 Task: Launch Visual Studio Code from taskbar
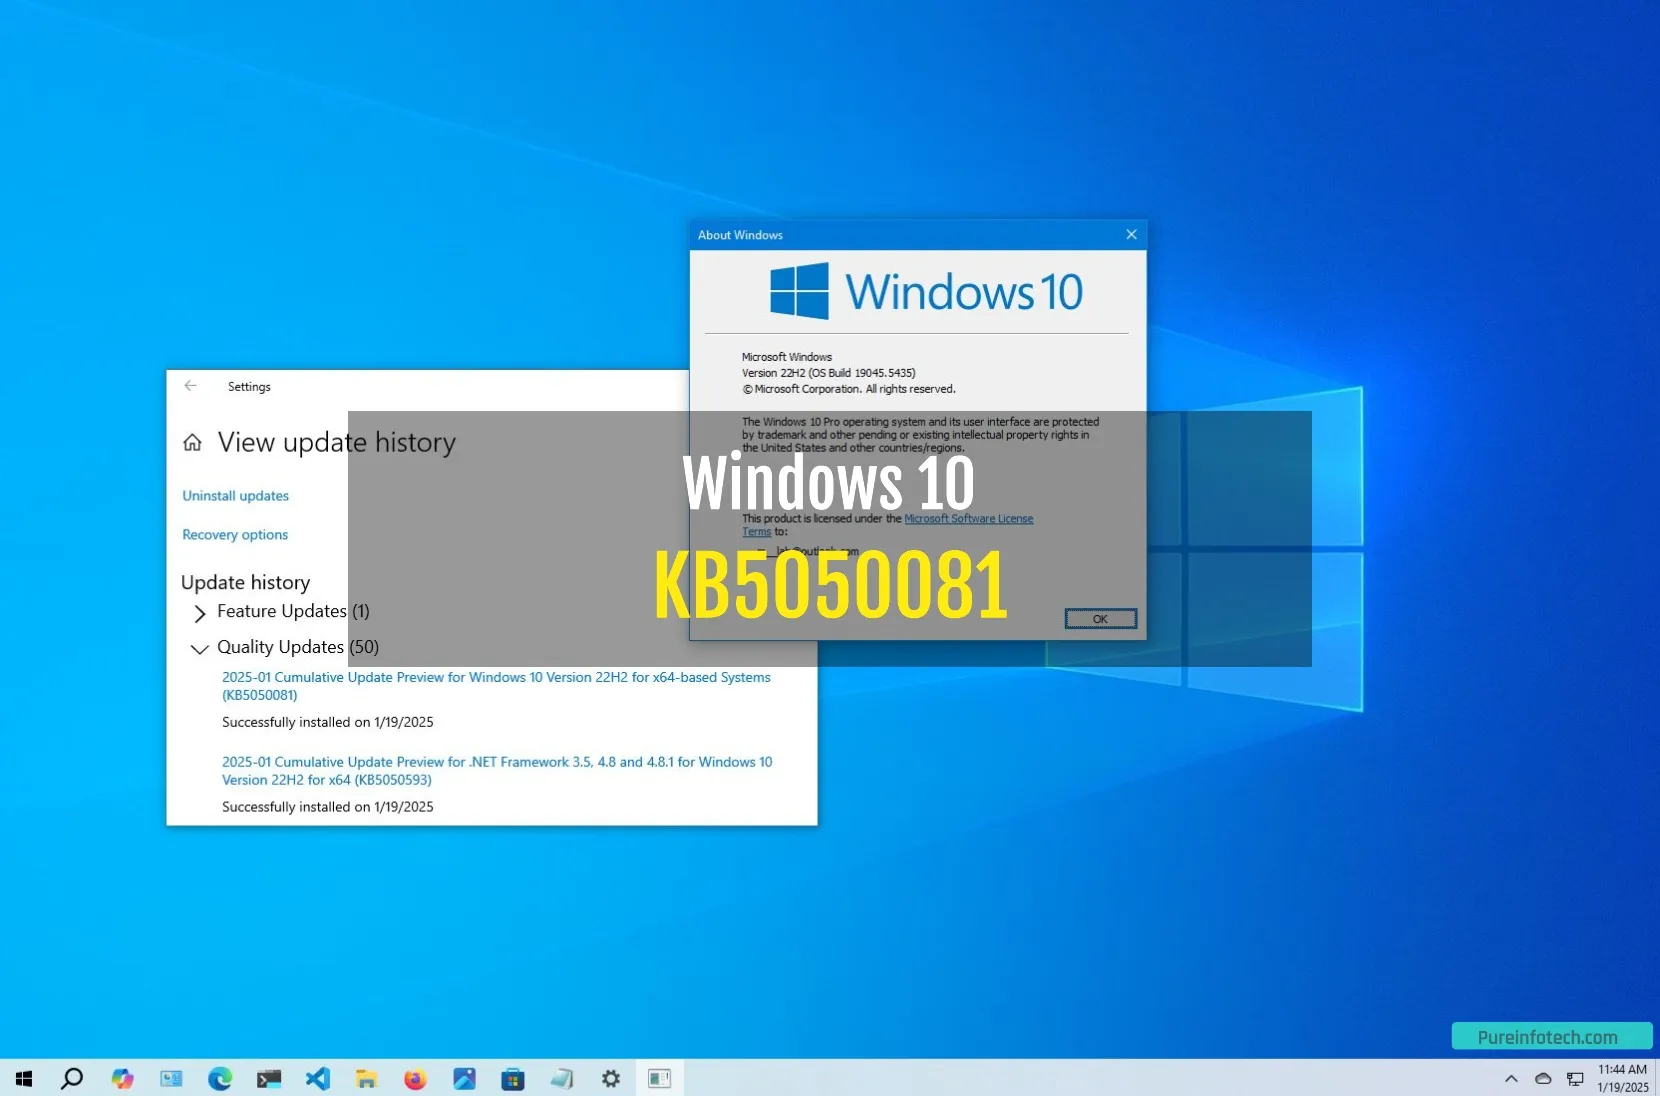tap(318, 1078)
